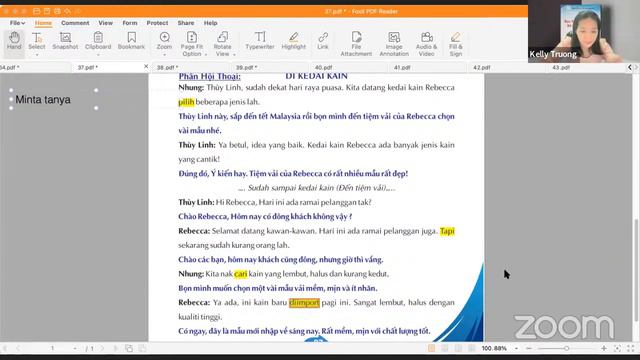
Task: Open the Form ribbon tab
Action: (130, 23)
